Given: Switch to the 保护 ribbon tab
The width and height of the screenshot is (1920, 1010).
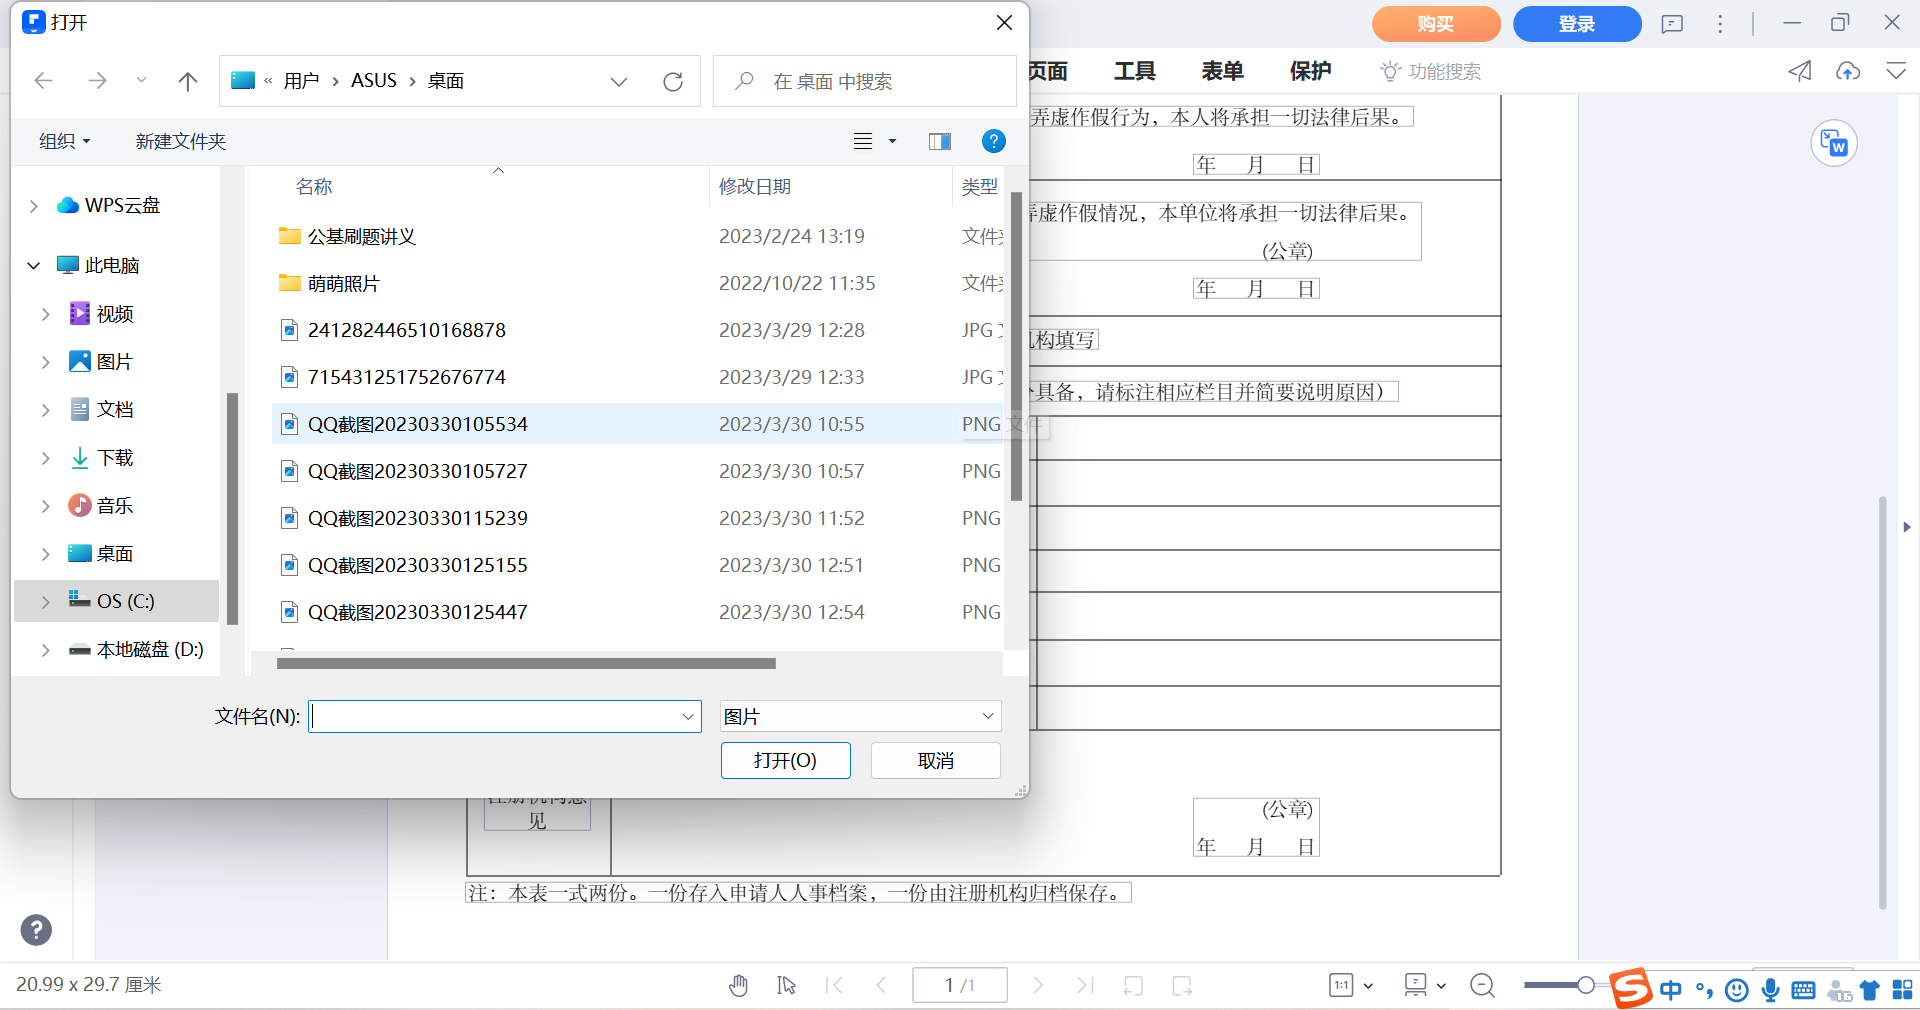Looking at the screenshot, I should click(x=1310, y=71).
